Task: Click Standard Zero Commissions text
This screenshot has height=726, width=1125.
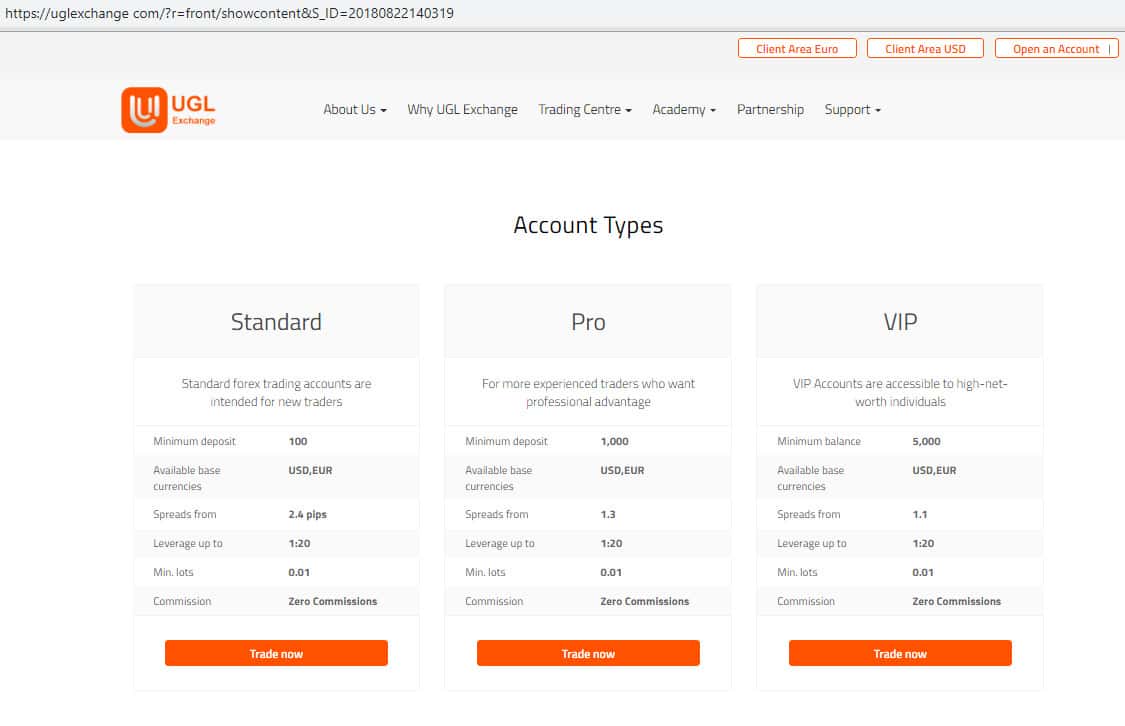Action: click(332, 601)
